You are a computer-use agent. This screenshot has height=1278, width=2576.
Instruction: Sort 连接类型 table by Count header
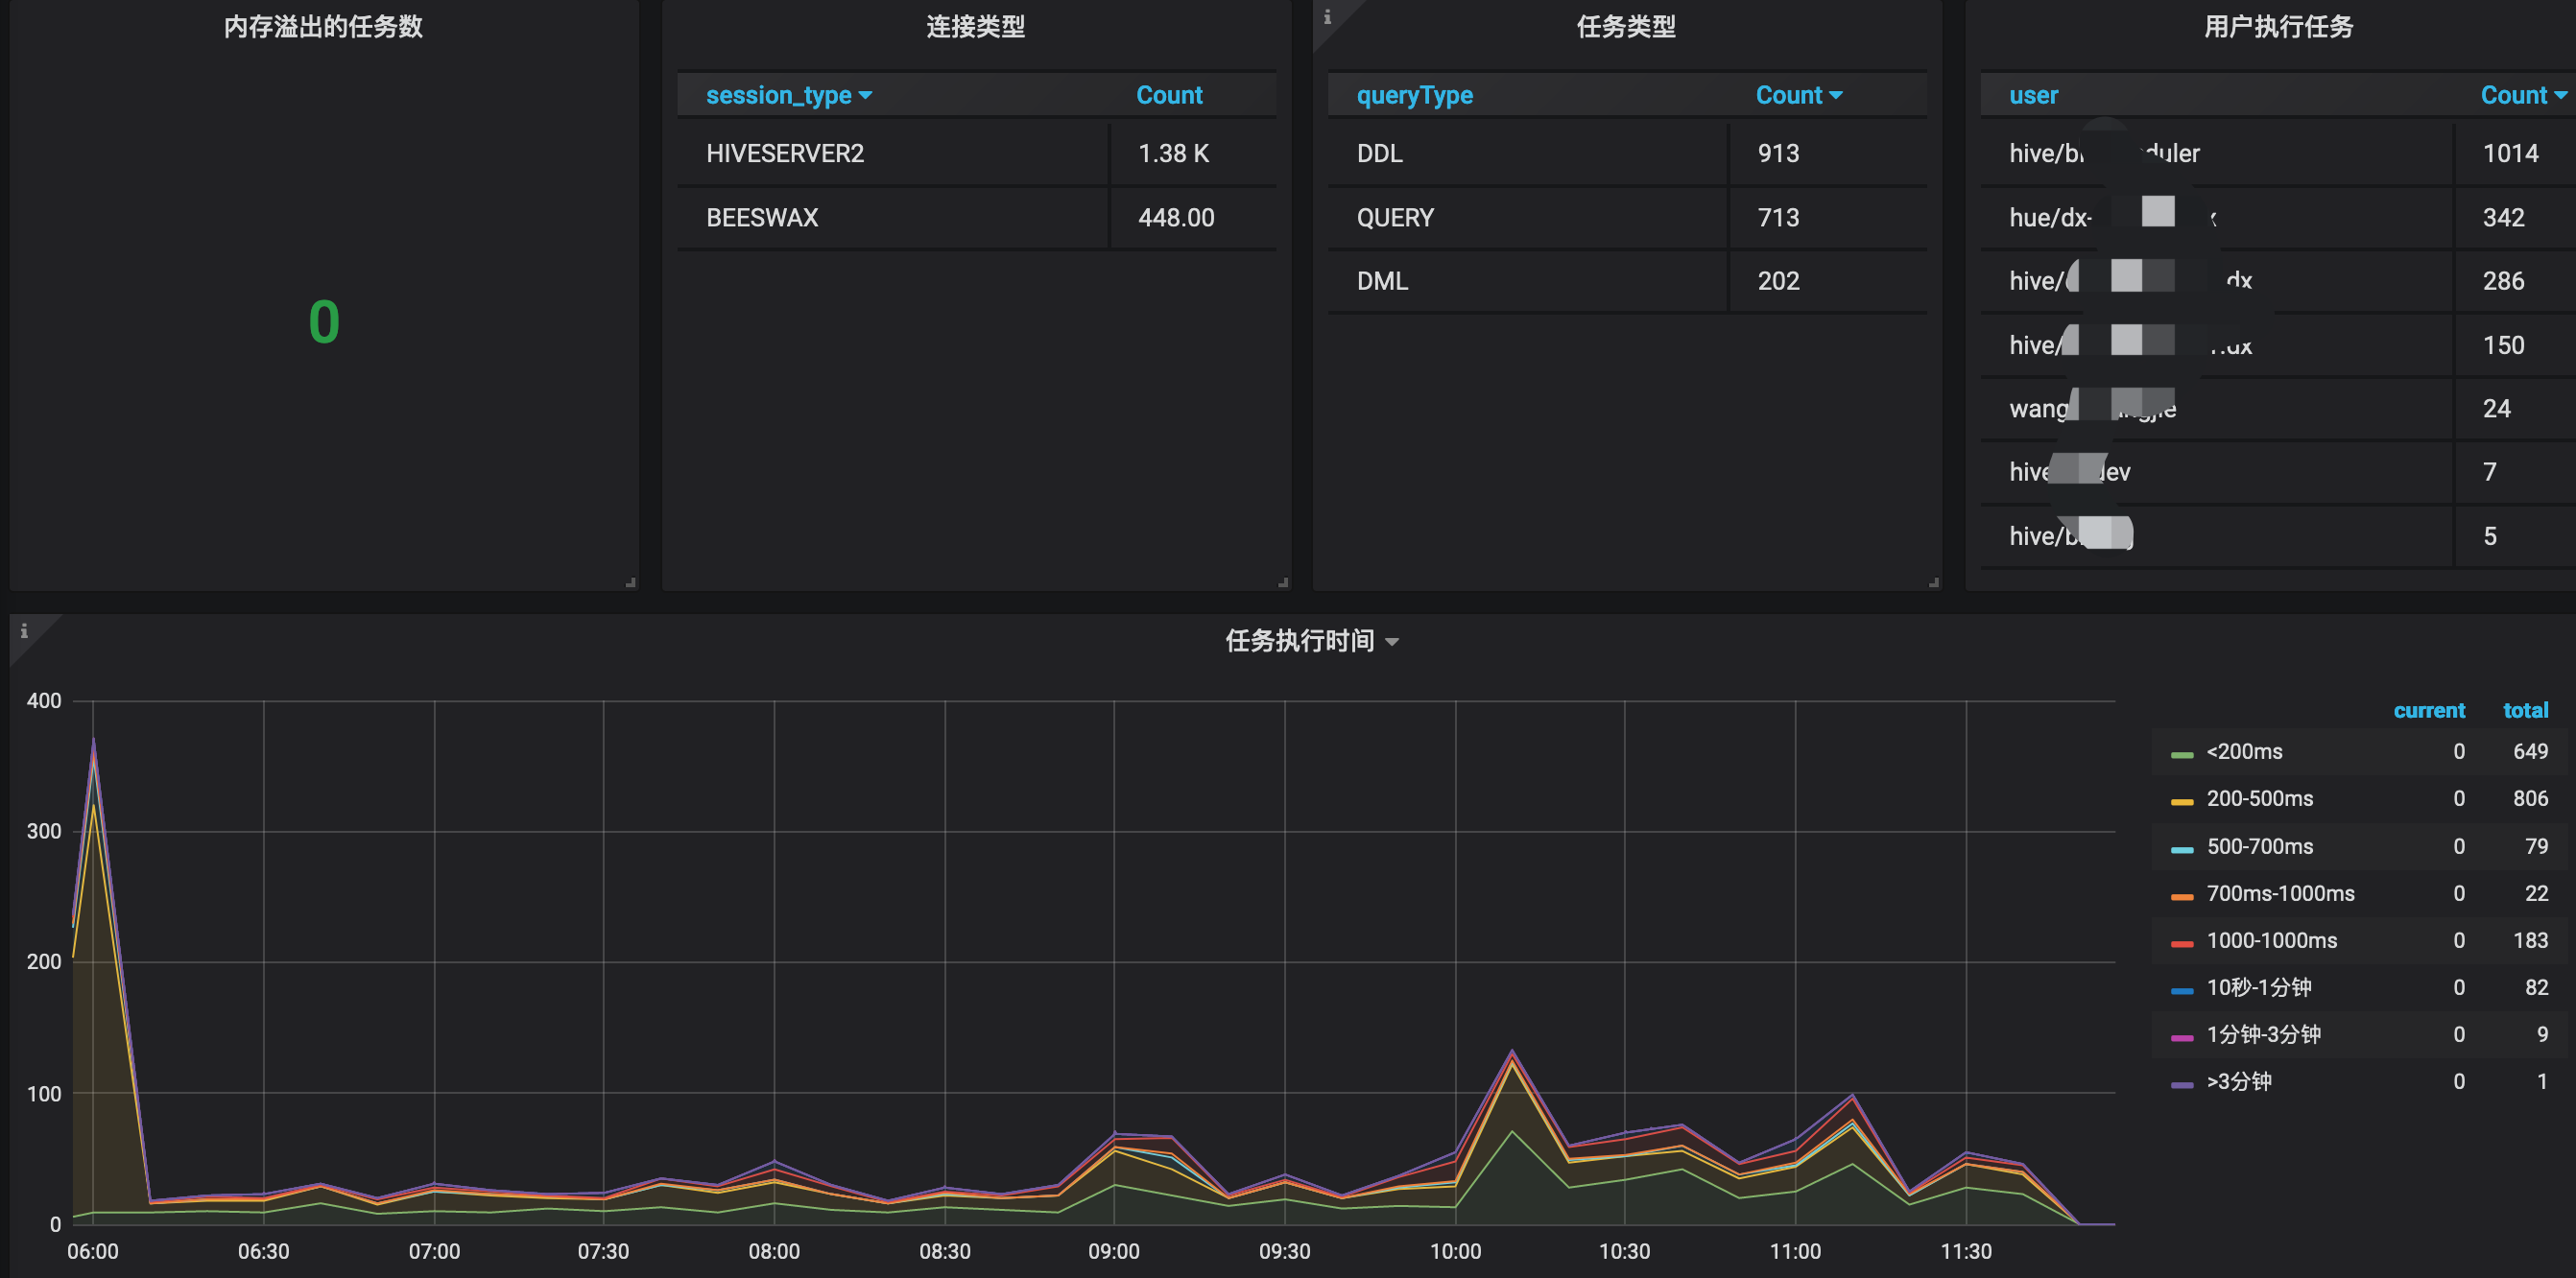click(1169, 95)
